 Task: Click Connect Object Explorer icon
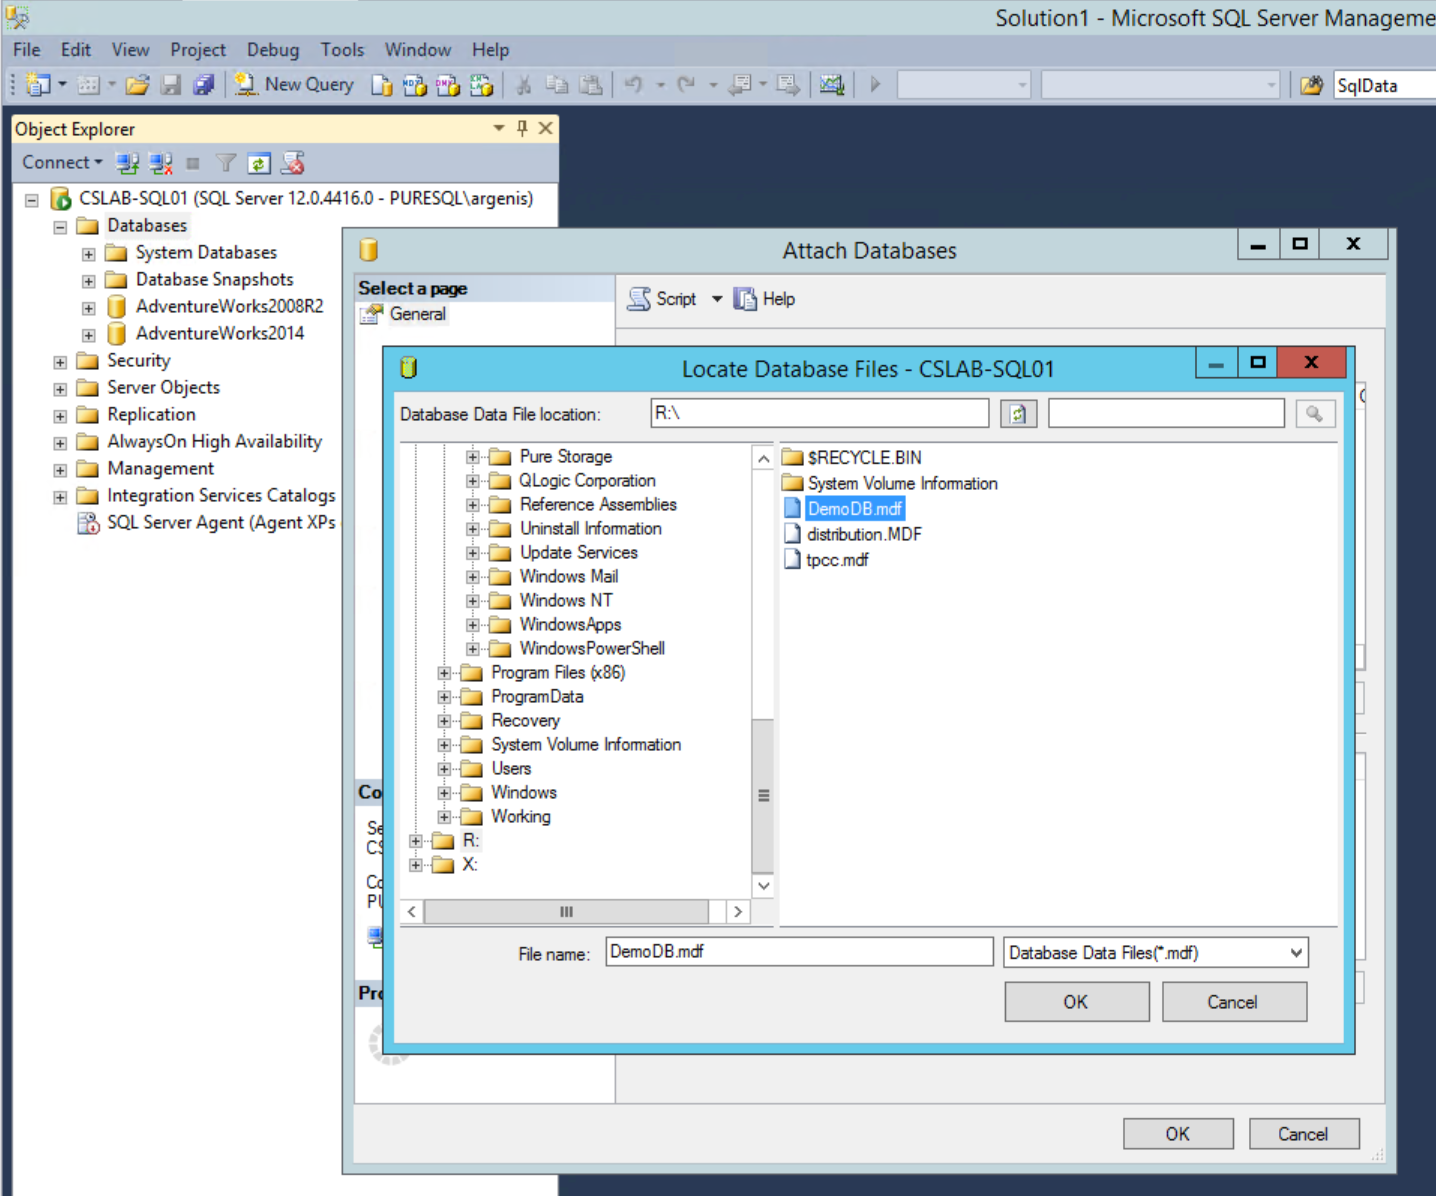click(127, 163)
